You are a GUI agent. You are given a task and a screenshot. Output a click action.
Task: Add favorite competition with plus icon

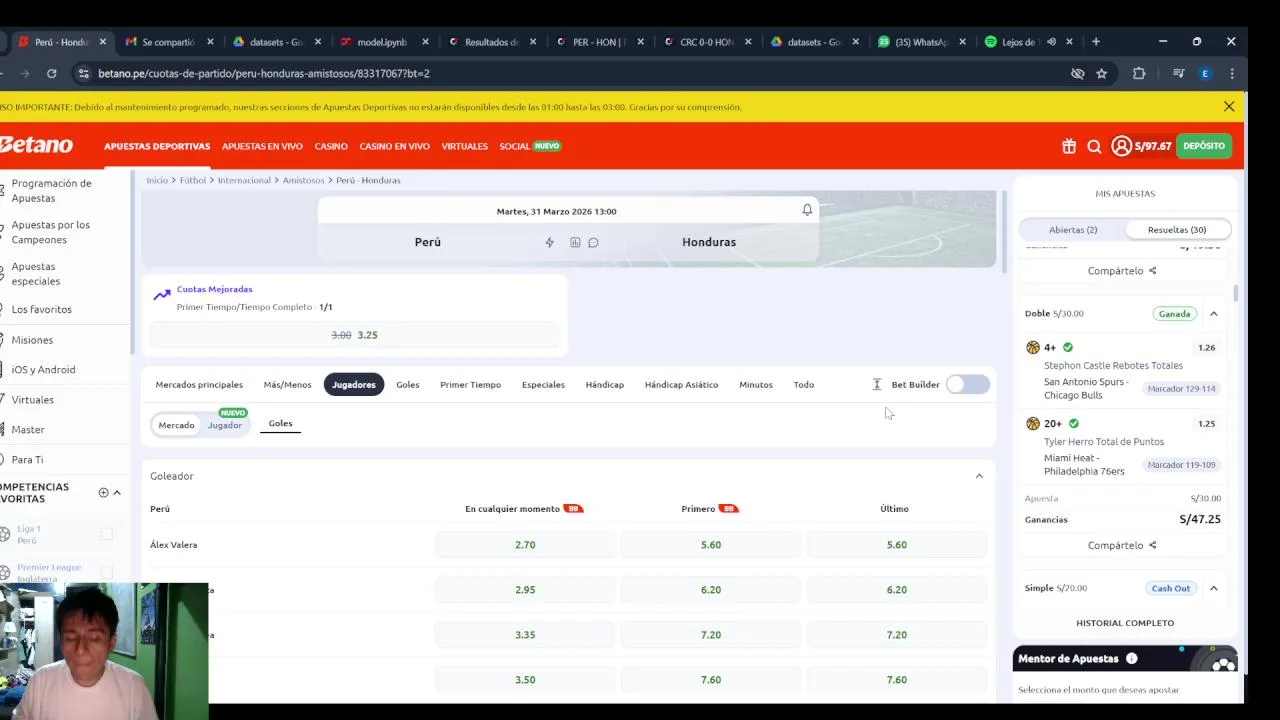(x=103, y=492)
